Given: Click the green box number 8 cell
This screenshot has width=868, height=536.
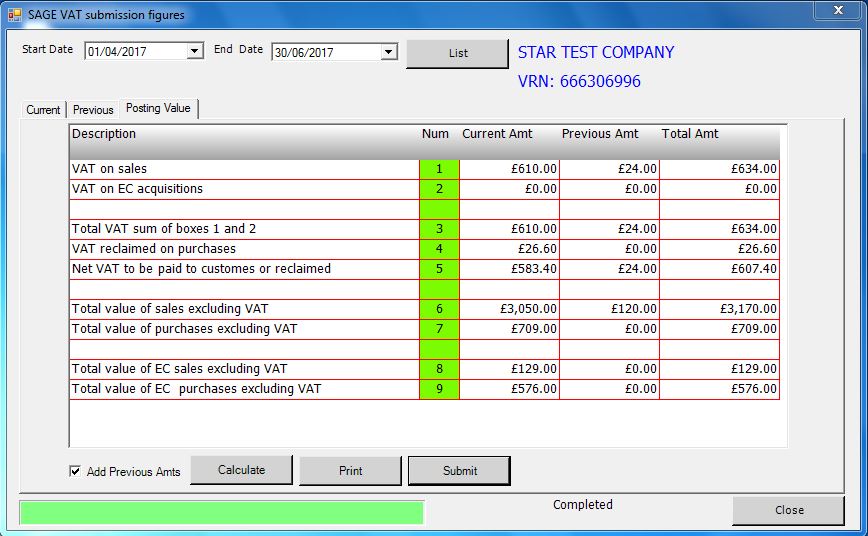Looking at the screenshot, I should (x=440, y=368).
